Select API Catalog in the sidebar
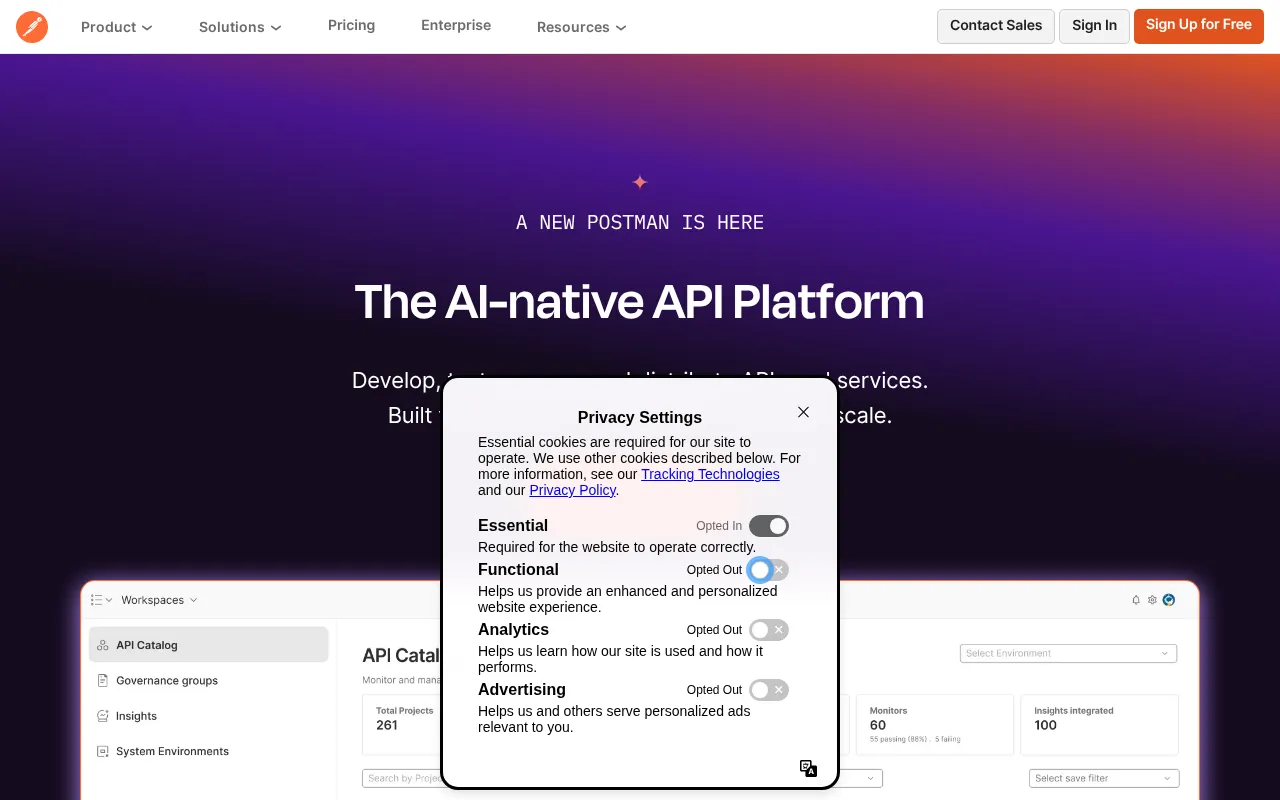The image size is (1280, 800). coord(209,645)
